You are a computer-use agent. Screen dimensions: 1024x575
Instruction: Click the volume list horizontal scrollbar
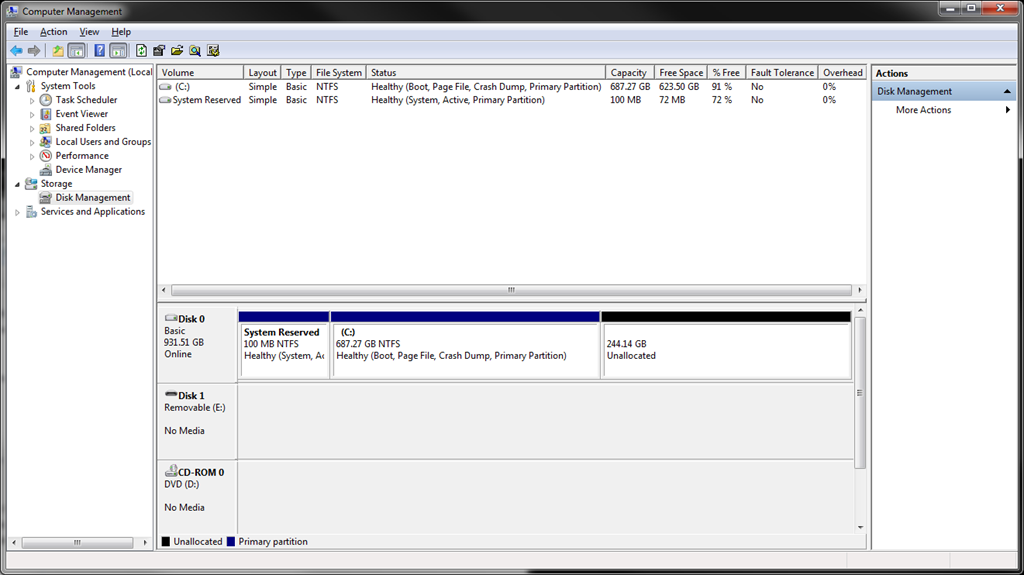pyautogui.click(x=511, y=290)
